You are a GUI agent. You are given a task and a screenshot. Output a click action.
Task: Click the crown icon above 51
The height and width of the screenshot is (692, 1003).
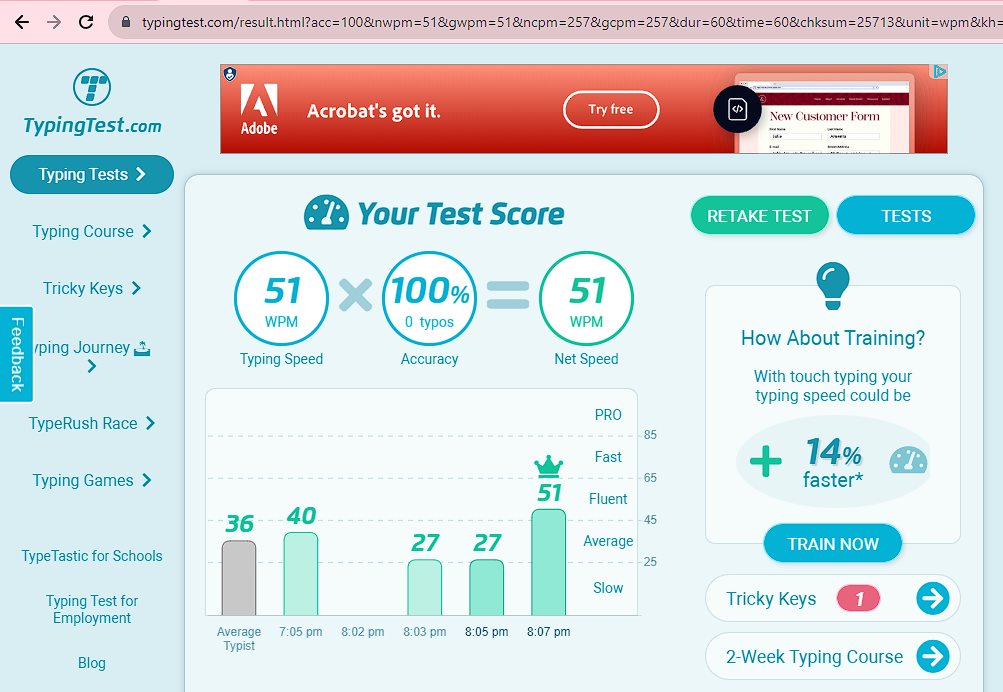tap(549, 466)
